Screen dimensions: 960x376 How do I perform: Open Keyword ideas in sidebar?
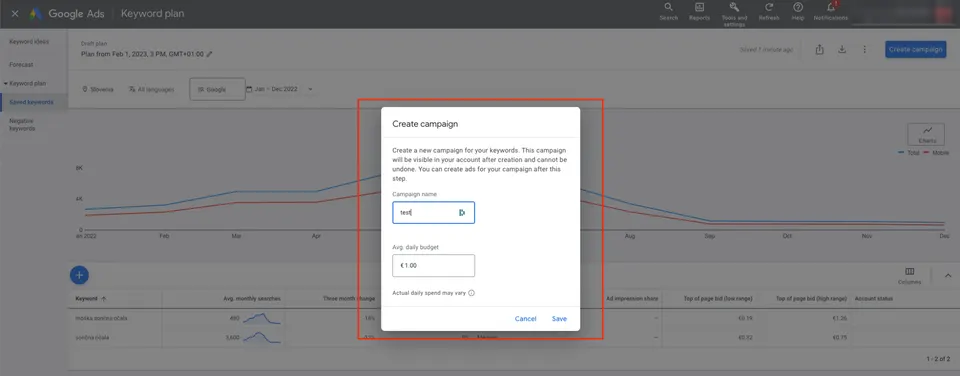29,42
